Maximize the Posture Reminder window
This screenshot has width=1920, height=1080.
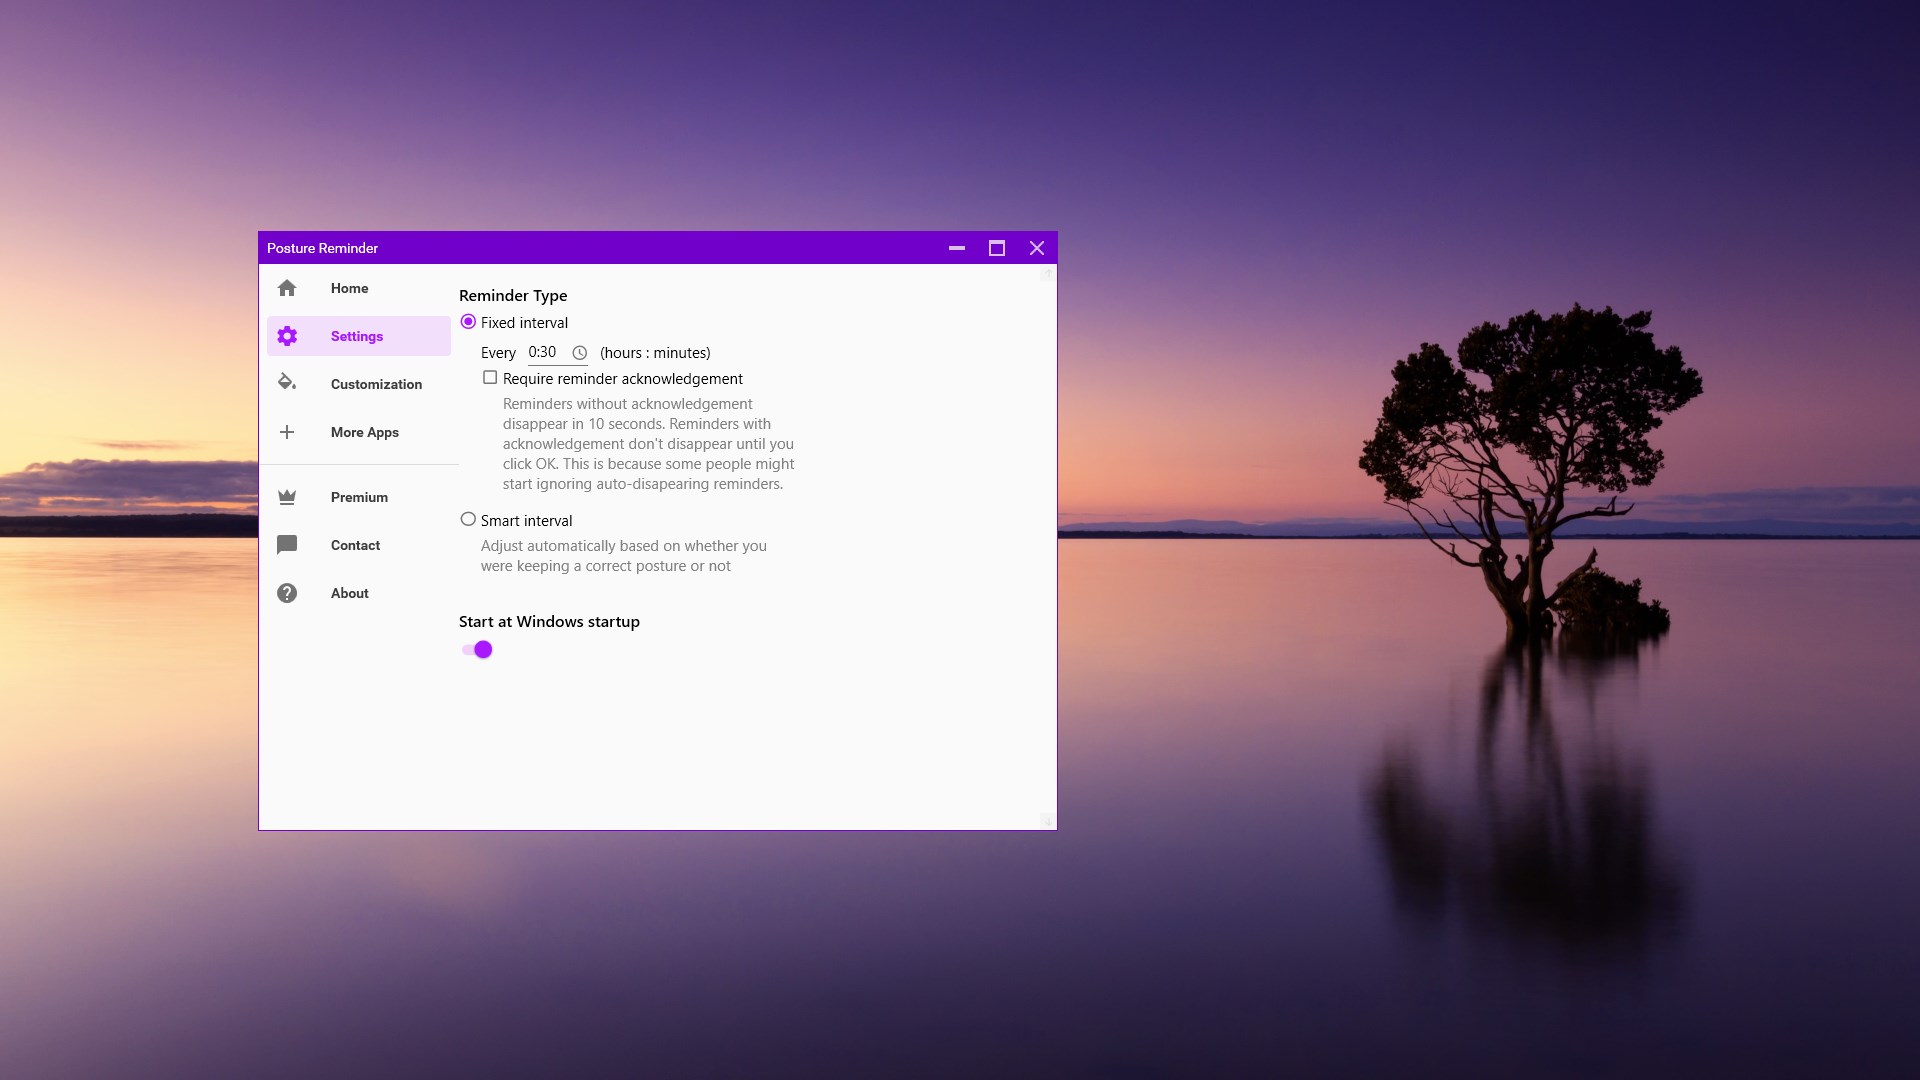[x=996, y=248]
